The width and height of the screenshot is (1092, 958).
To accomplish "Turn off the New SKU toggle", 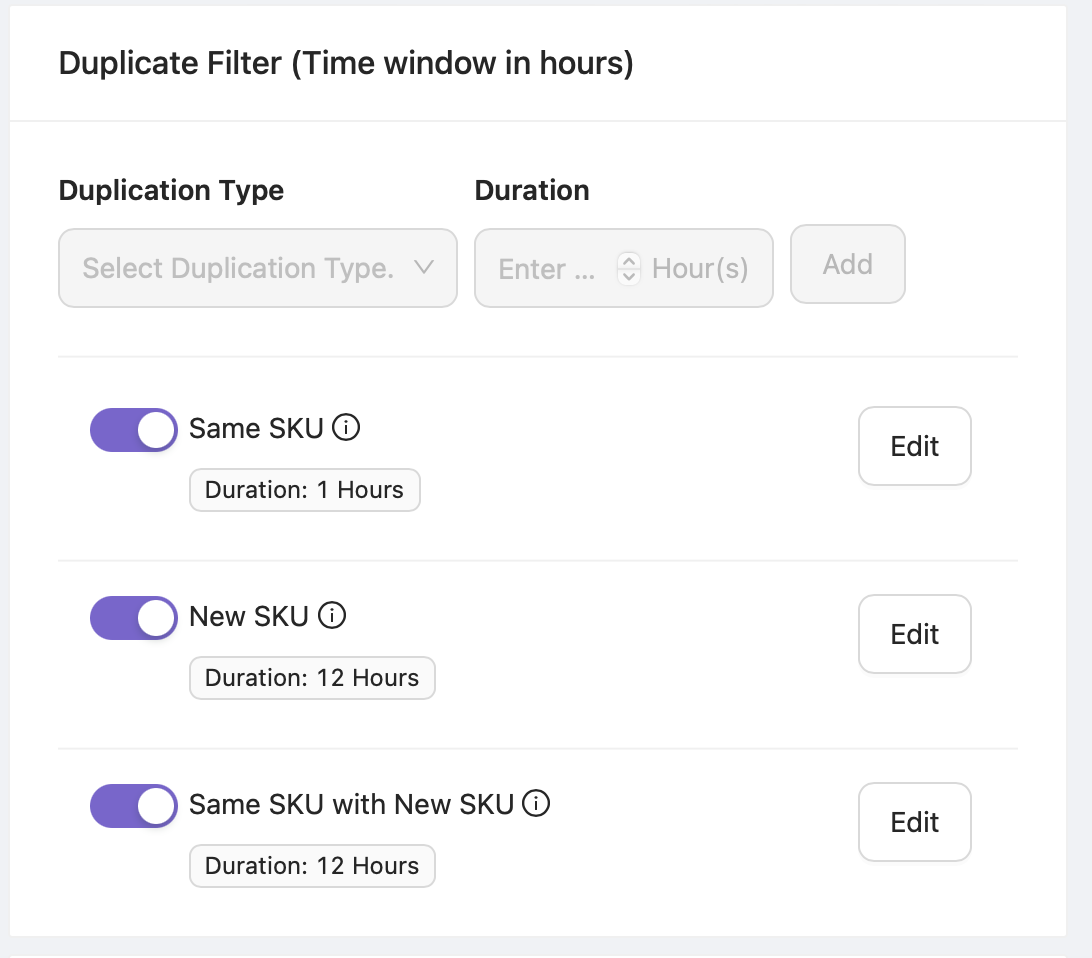I will click(134, 618).
